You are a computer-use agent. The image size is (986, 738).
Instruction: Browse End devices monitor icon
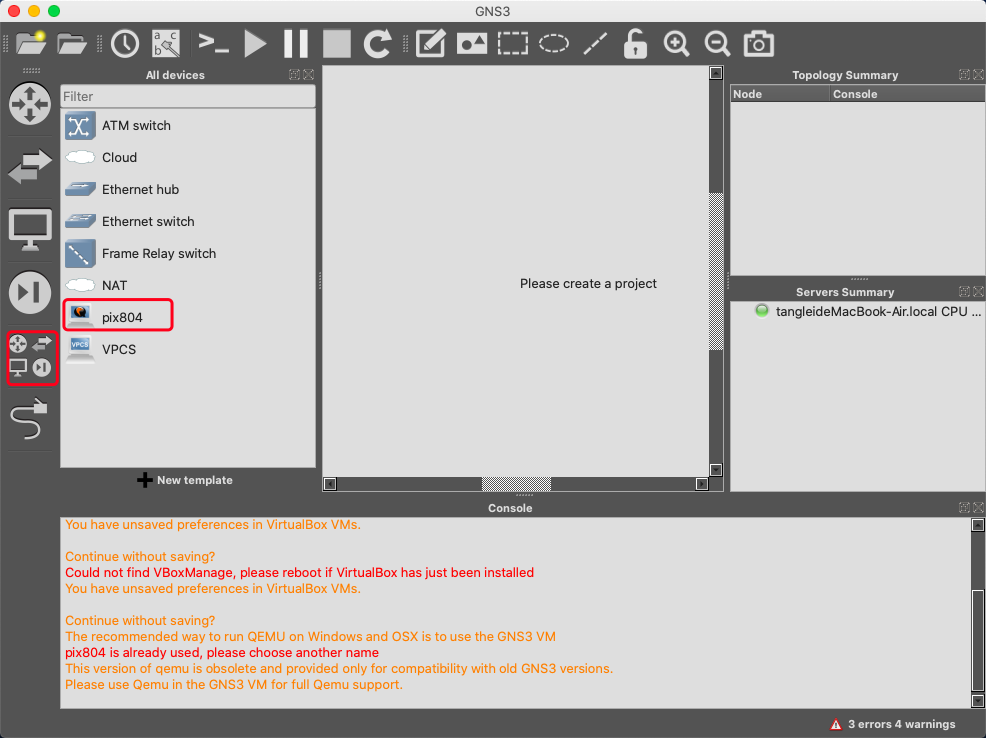click(x=30, y=229)
